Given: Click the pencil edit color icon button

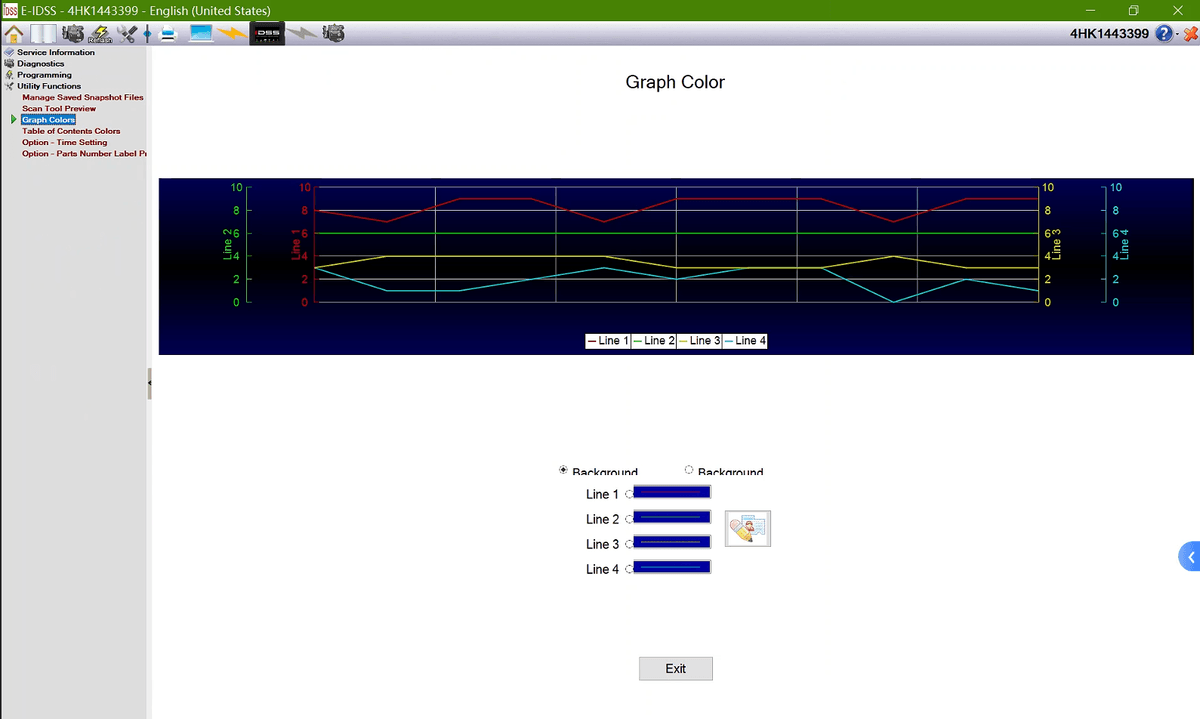Looking at the screenshot, I should pyautogui.click(x=747, y=528).
